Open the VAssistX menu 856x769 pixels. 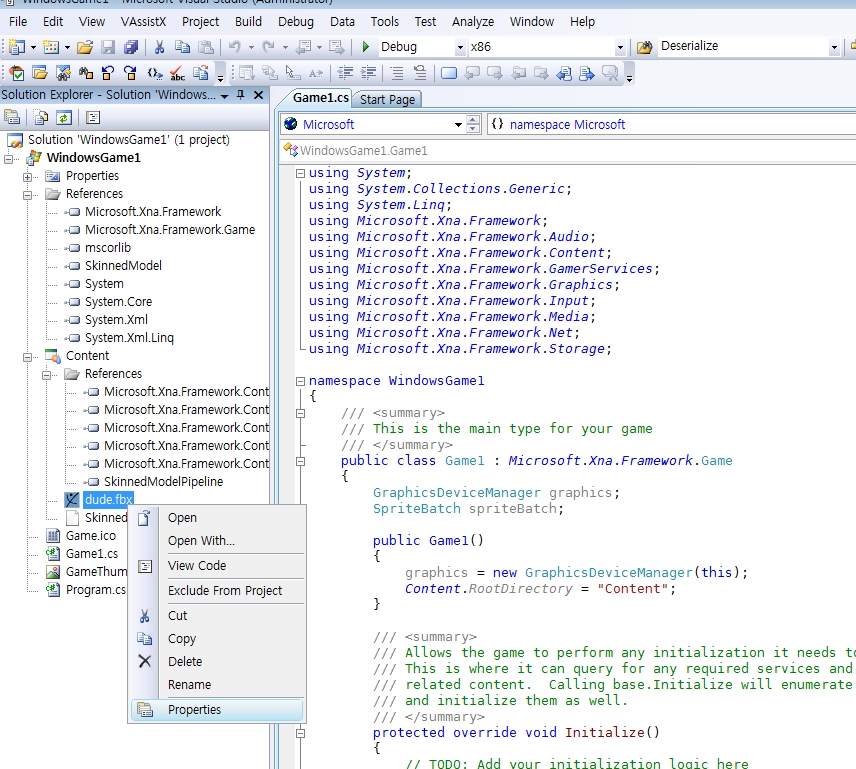(143, 22)
